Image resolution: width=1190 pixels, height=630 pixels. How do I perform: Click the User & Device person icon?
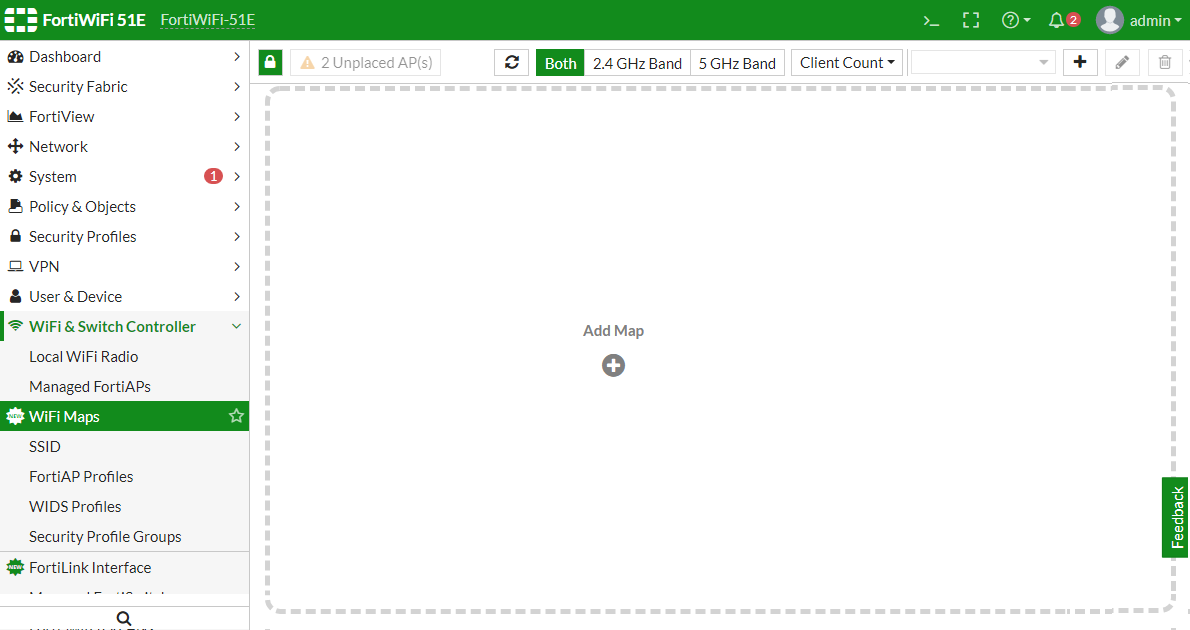tap(15, 296)
